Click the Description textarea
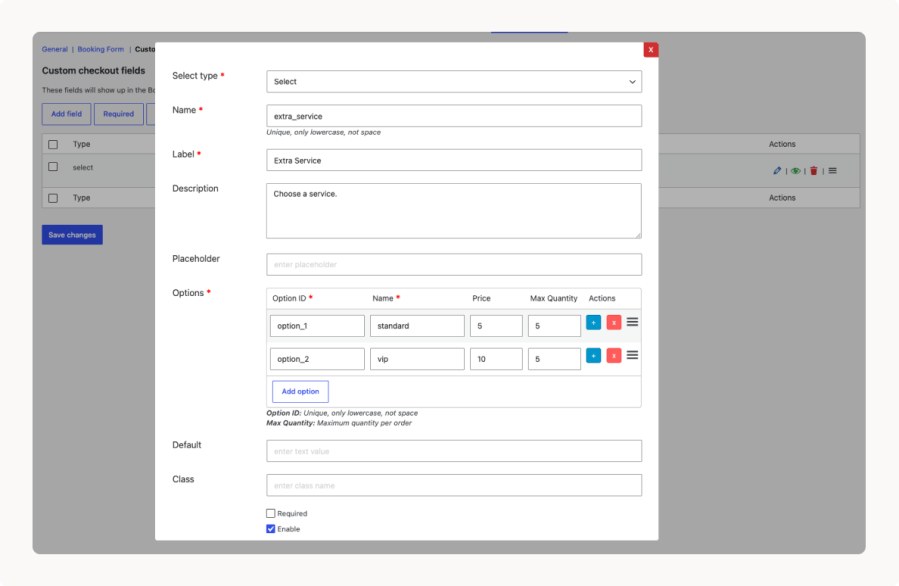Image resolution: width=899 pixels, height=586 pixels. tap(454, 211)
